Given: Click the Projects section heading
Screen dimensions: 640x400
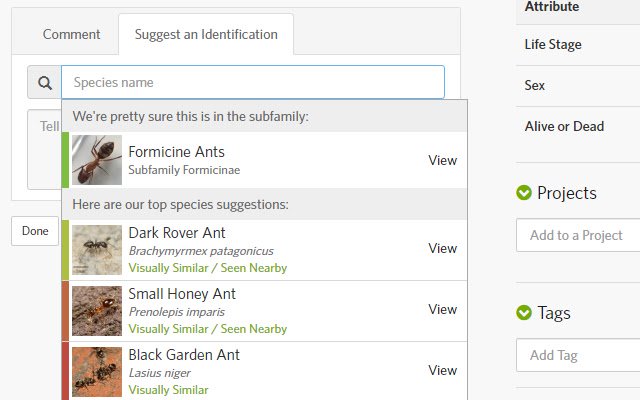Looking at the screenshot, I should pos(567,193).
